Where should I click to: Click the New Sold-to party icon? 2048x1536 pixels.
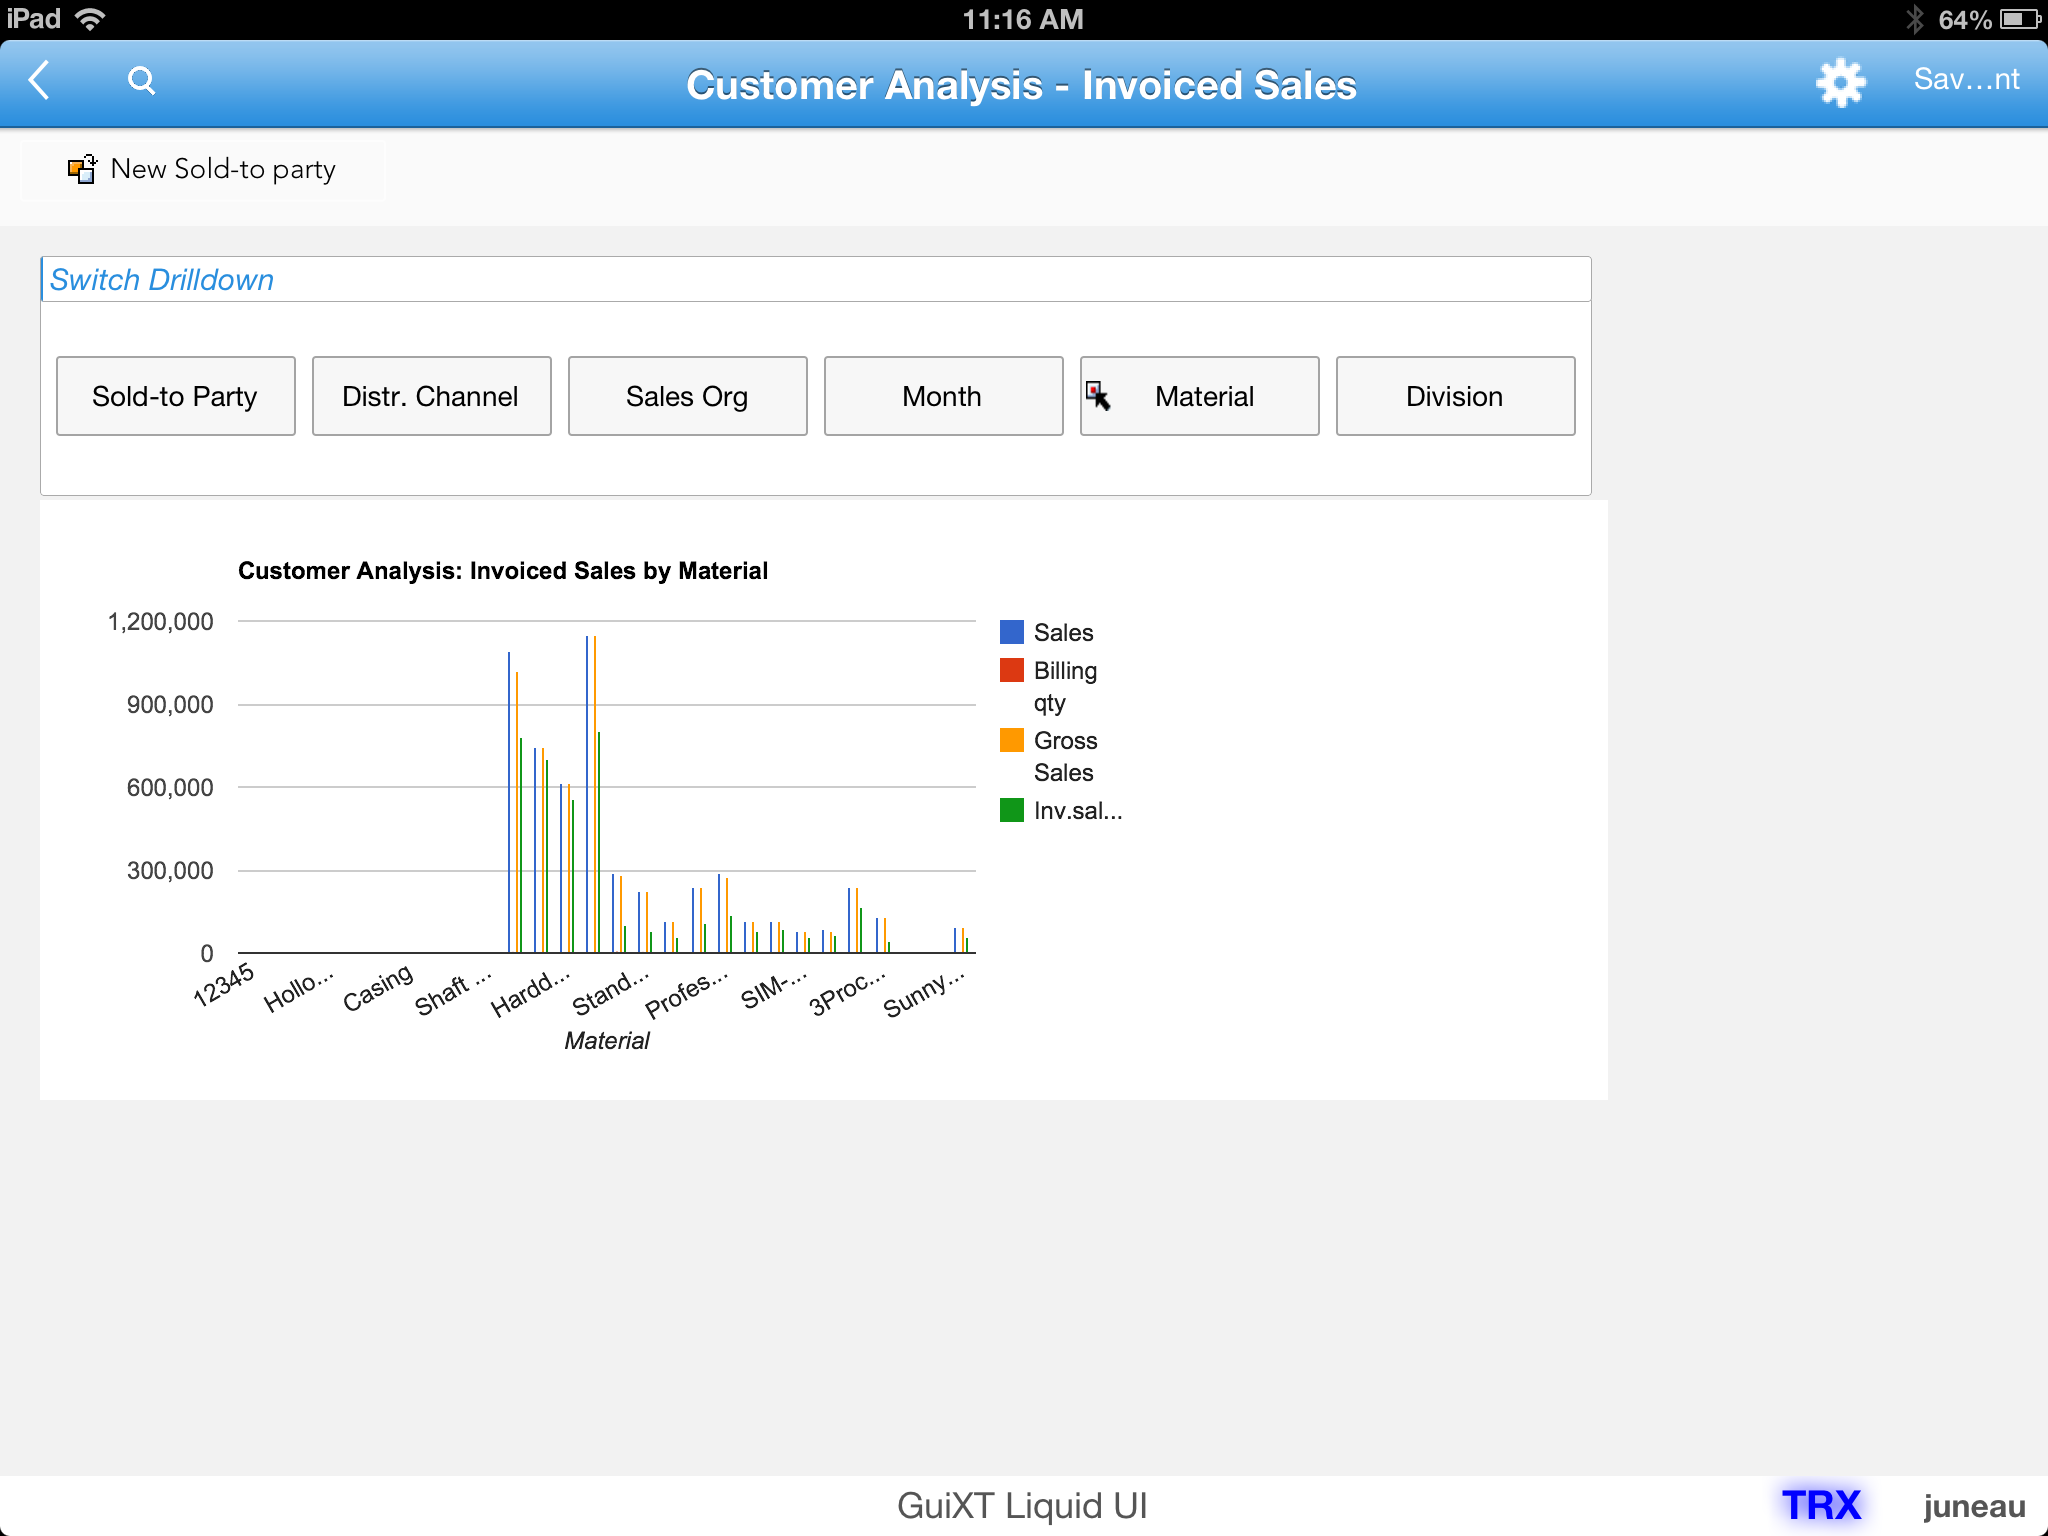pyautogui.click(x=82, y=169)
